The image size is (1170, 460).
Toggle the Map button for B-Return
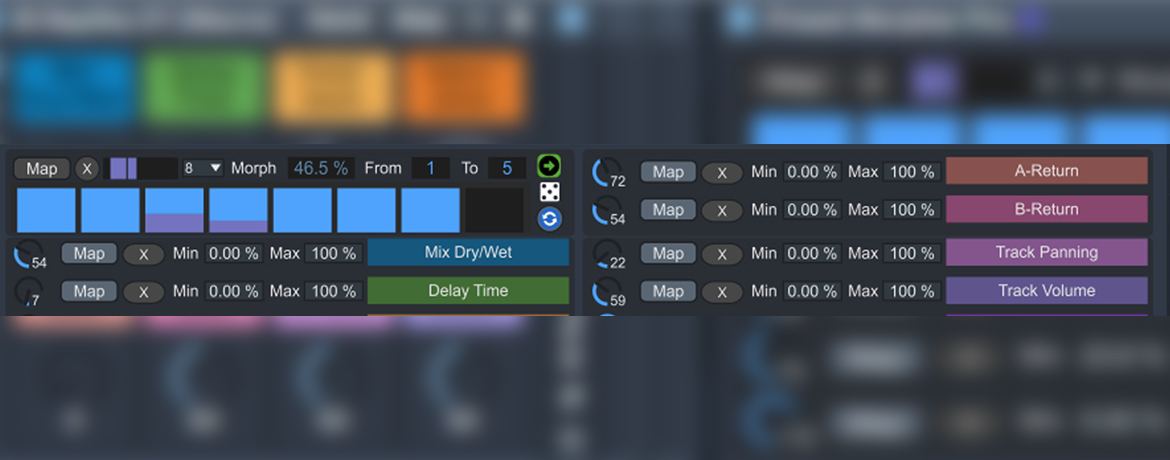click(x=668, y=209)
